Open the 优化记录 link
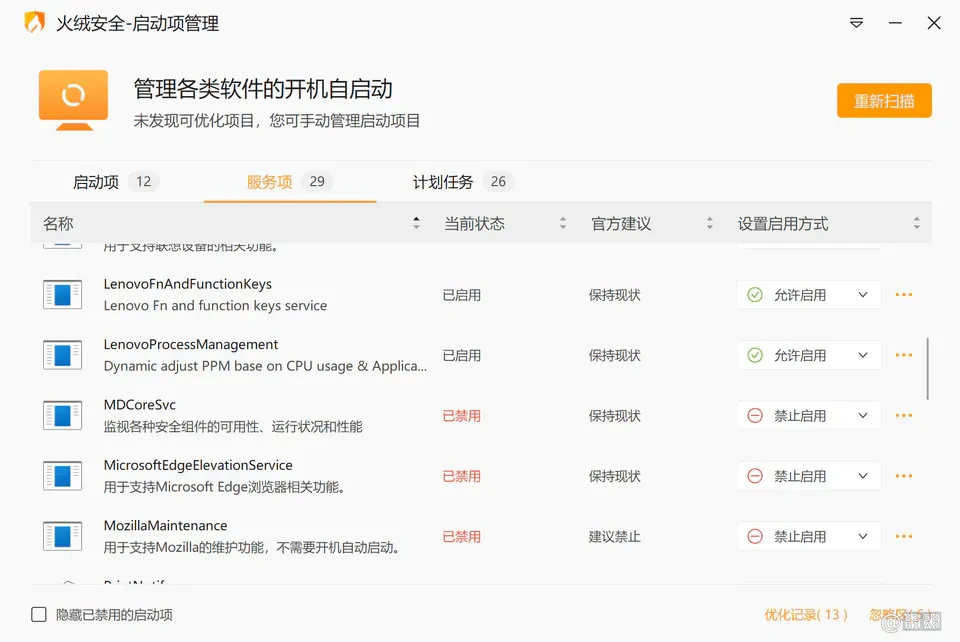 (x=806, y=614)
